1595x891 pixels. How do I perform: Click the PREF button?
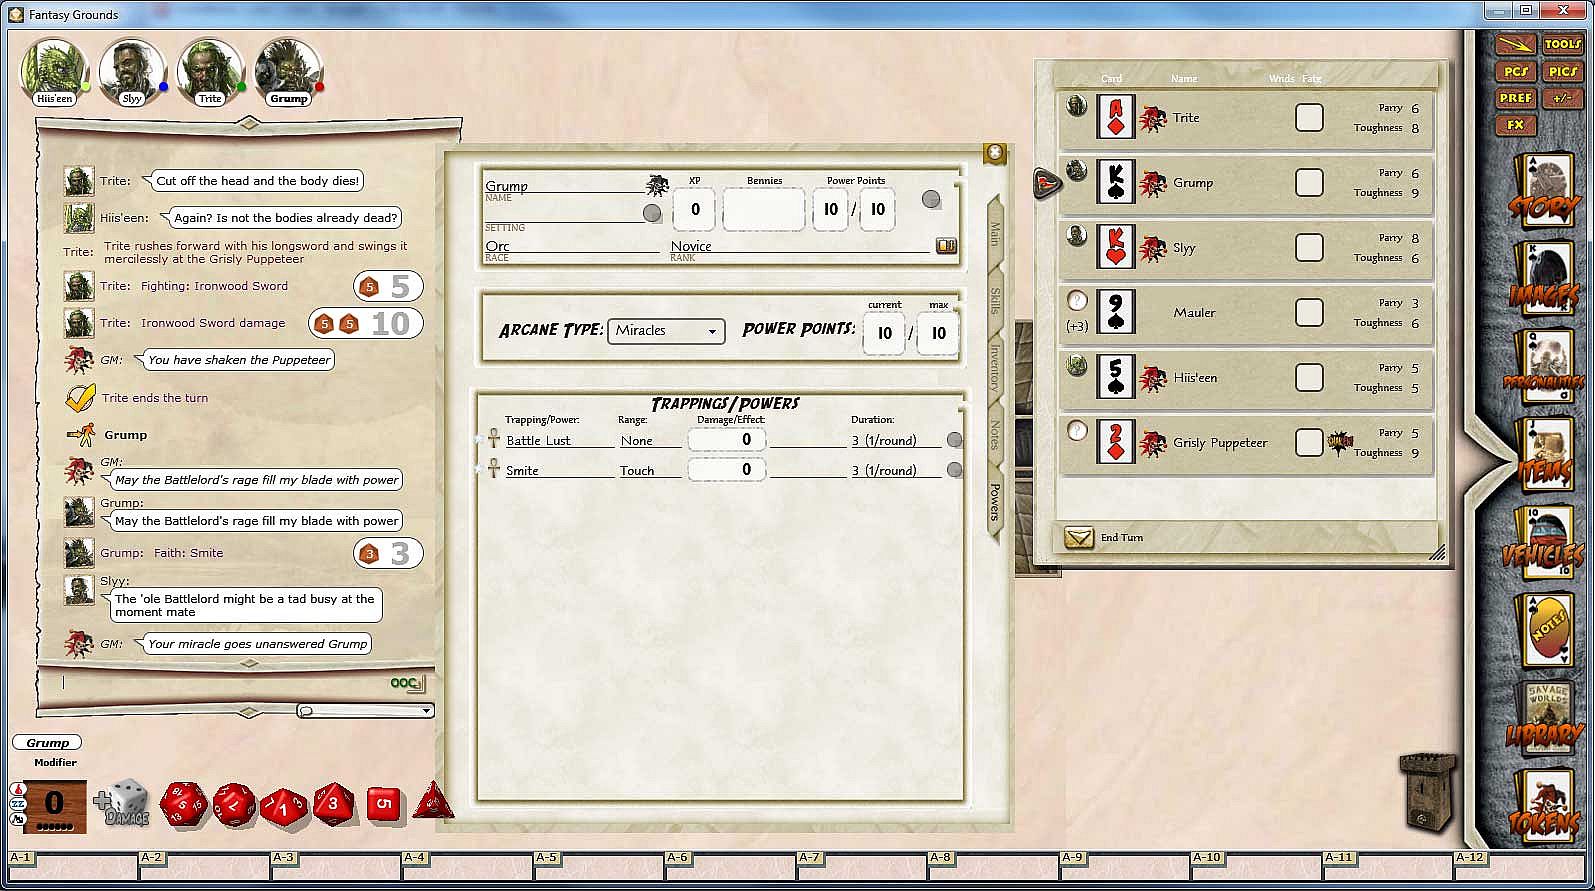click(x=1516, y=98)
